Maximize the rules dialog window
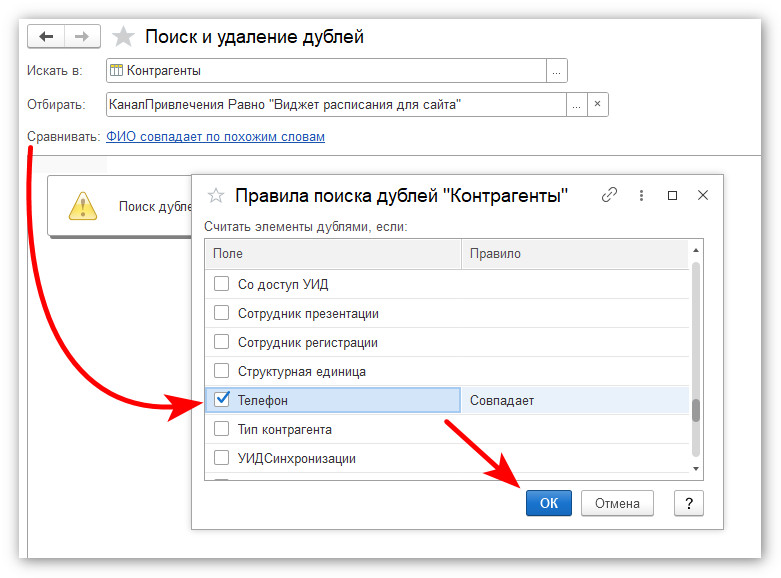 [x=672, y=195]
